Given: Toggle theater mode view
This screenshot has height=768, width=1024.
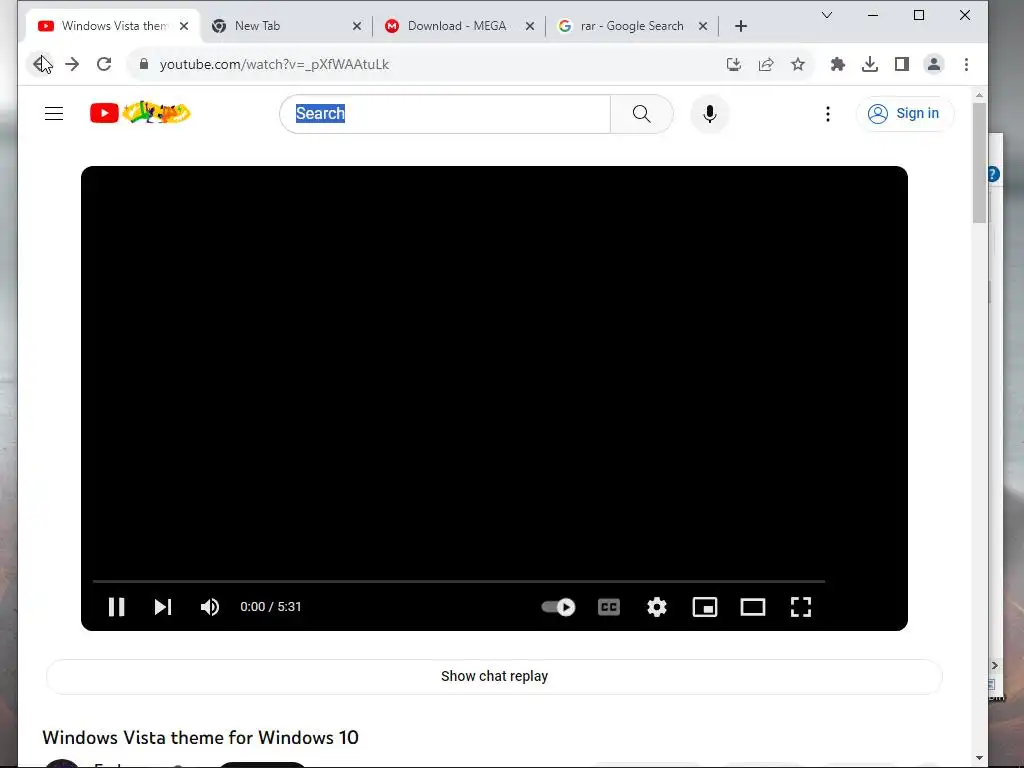Looking at the screenshot, I should point(753,607).
